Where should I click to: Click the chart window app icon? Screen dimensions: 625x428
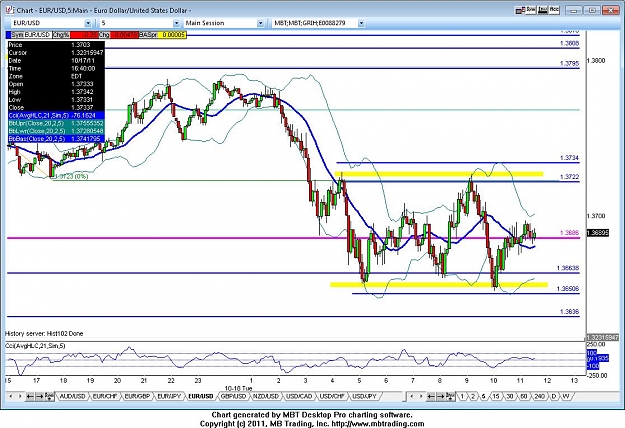pos(10,10)
